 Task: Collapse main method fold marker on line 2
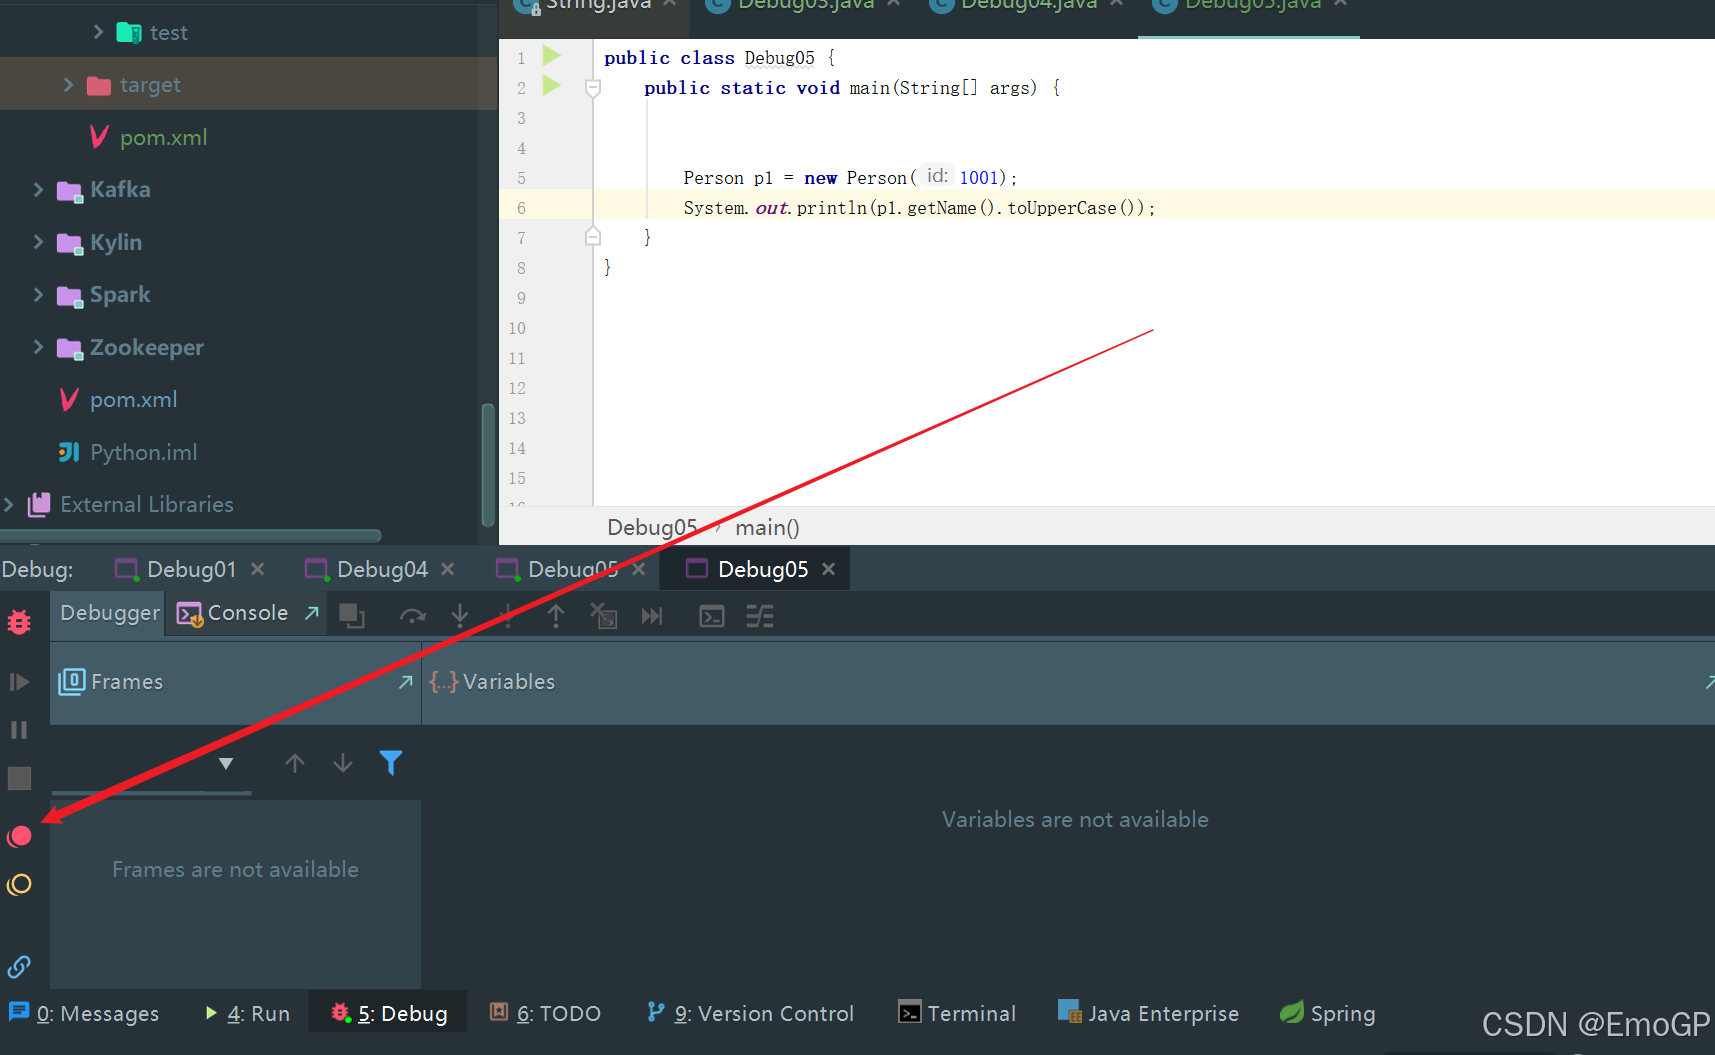(592, 89)
